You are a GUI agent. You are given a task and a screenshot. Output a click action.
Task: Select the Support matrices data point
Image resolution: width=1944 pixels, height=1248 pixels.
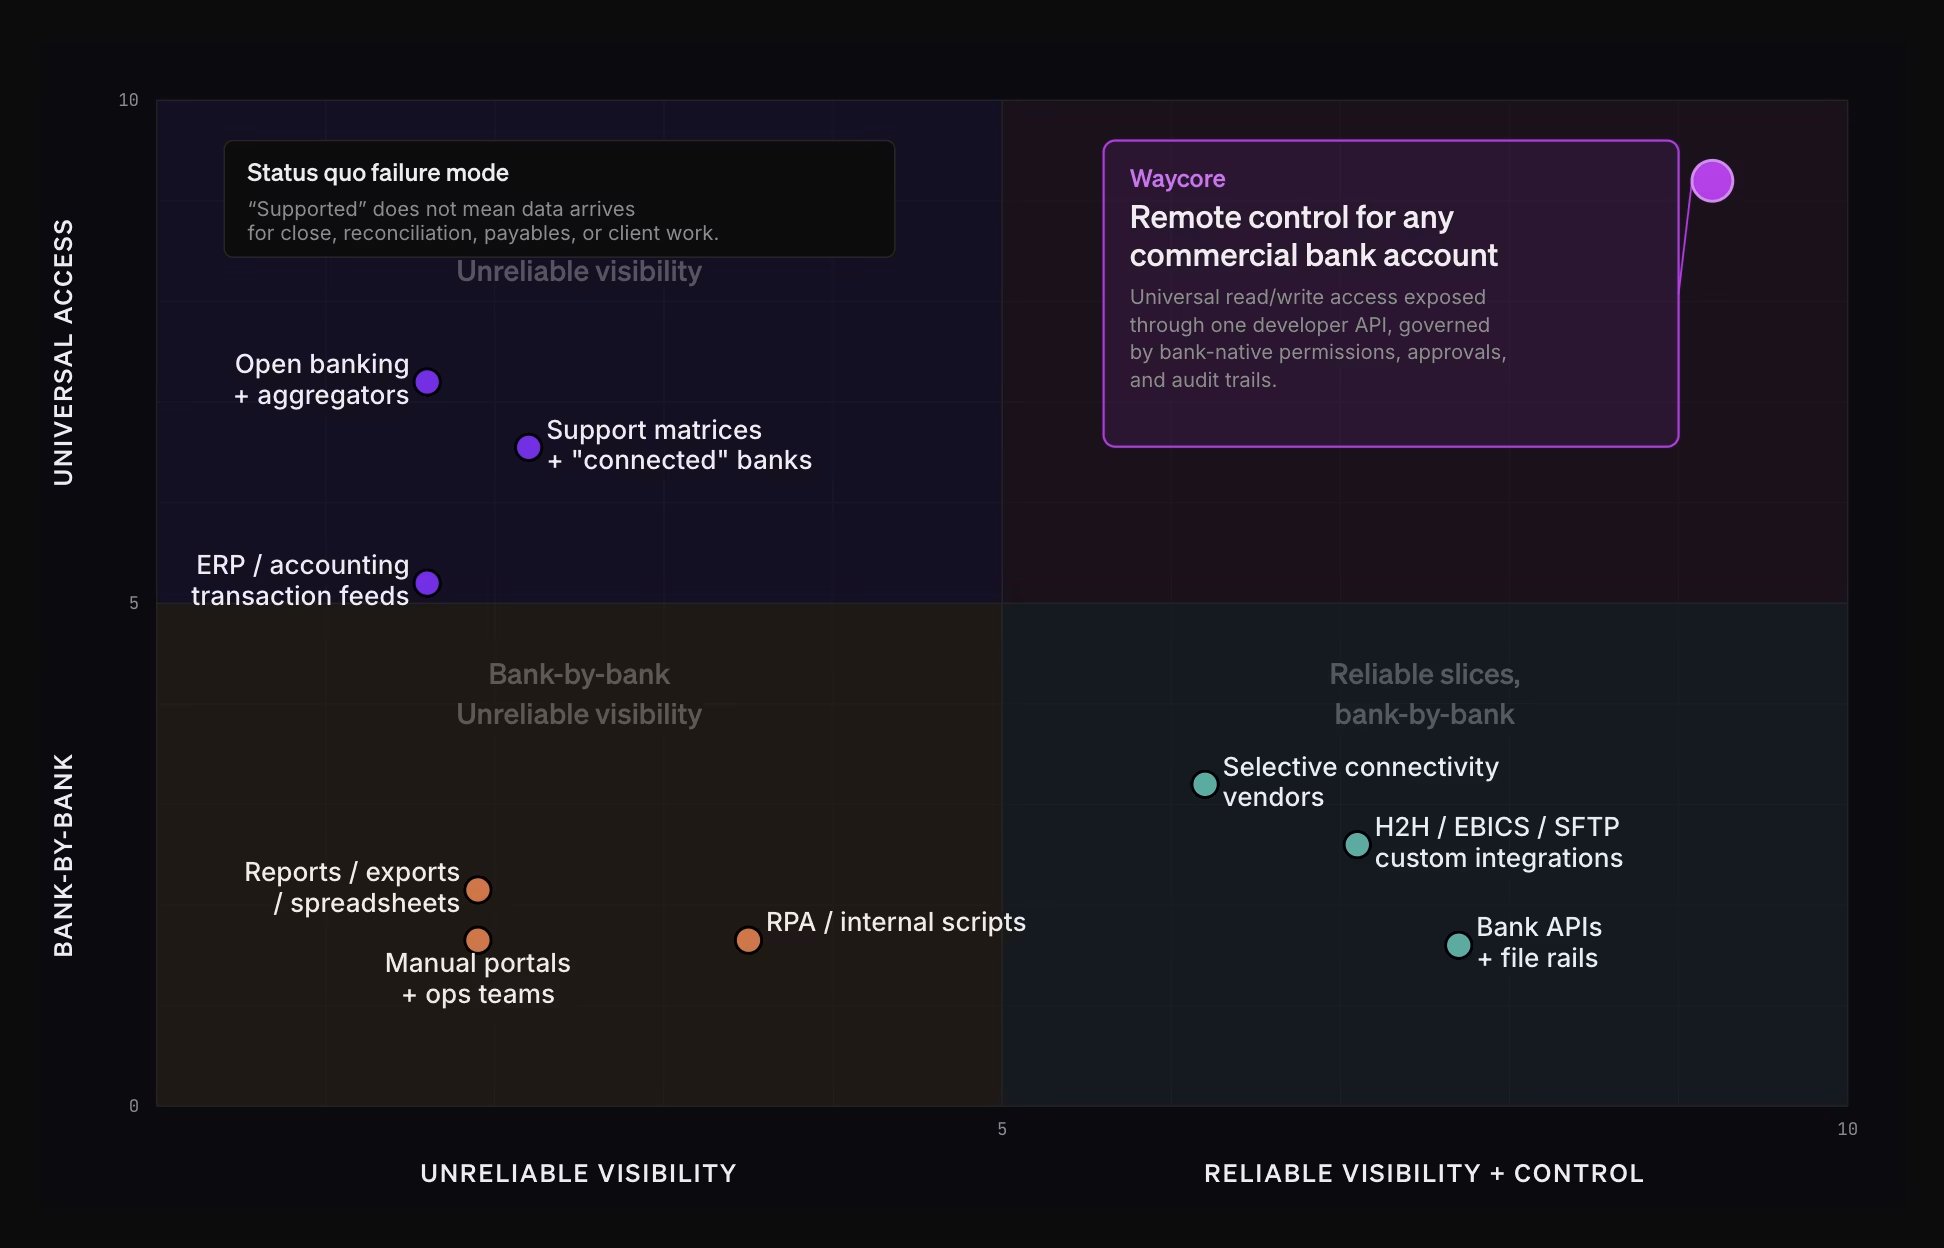point(528,447)
